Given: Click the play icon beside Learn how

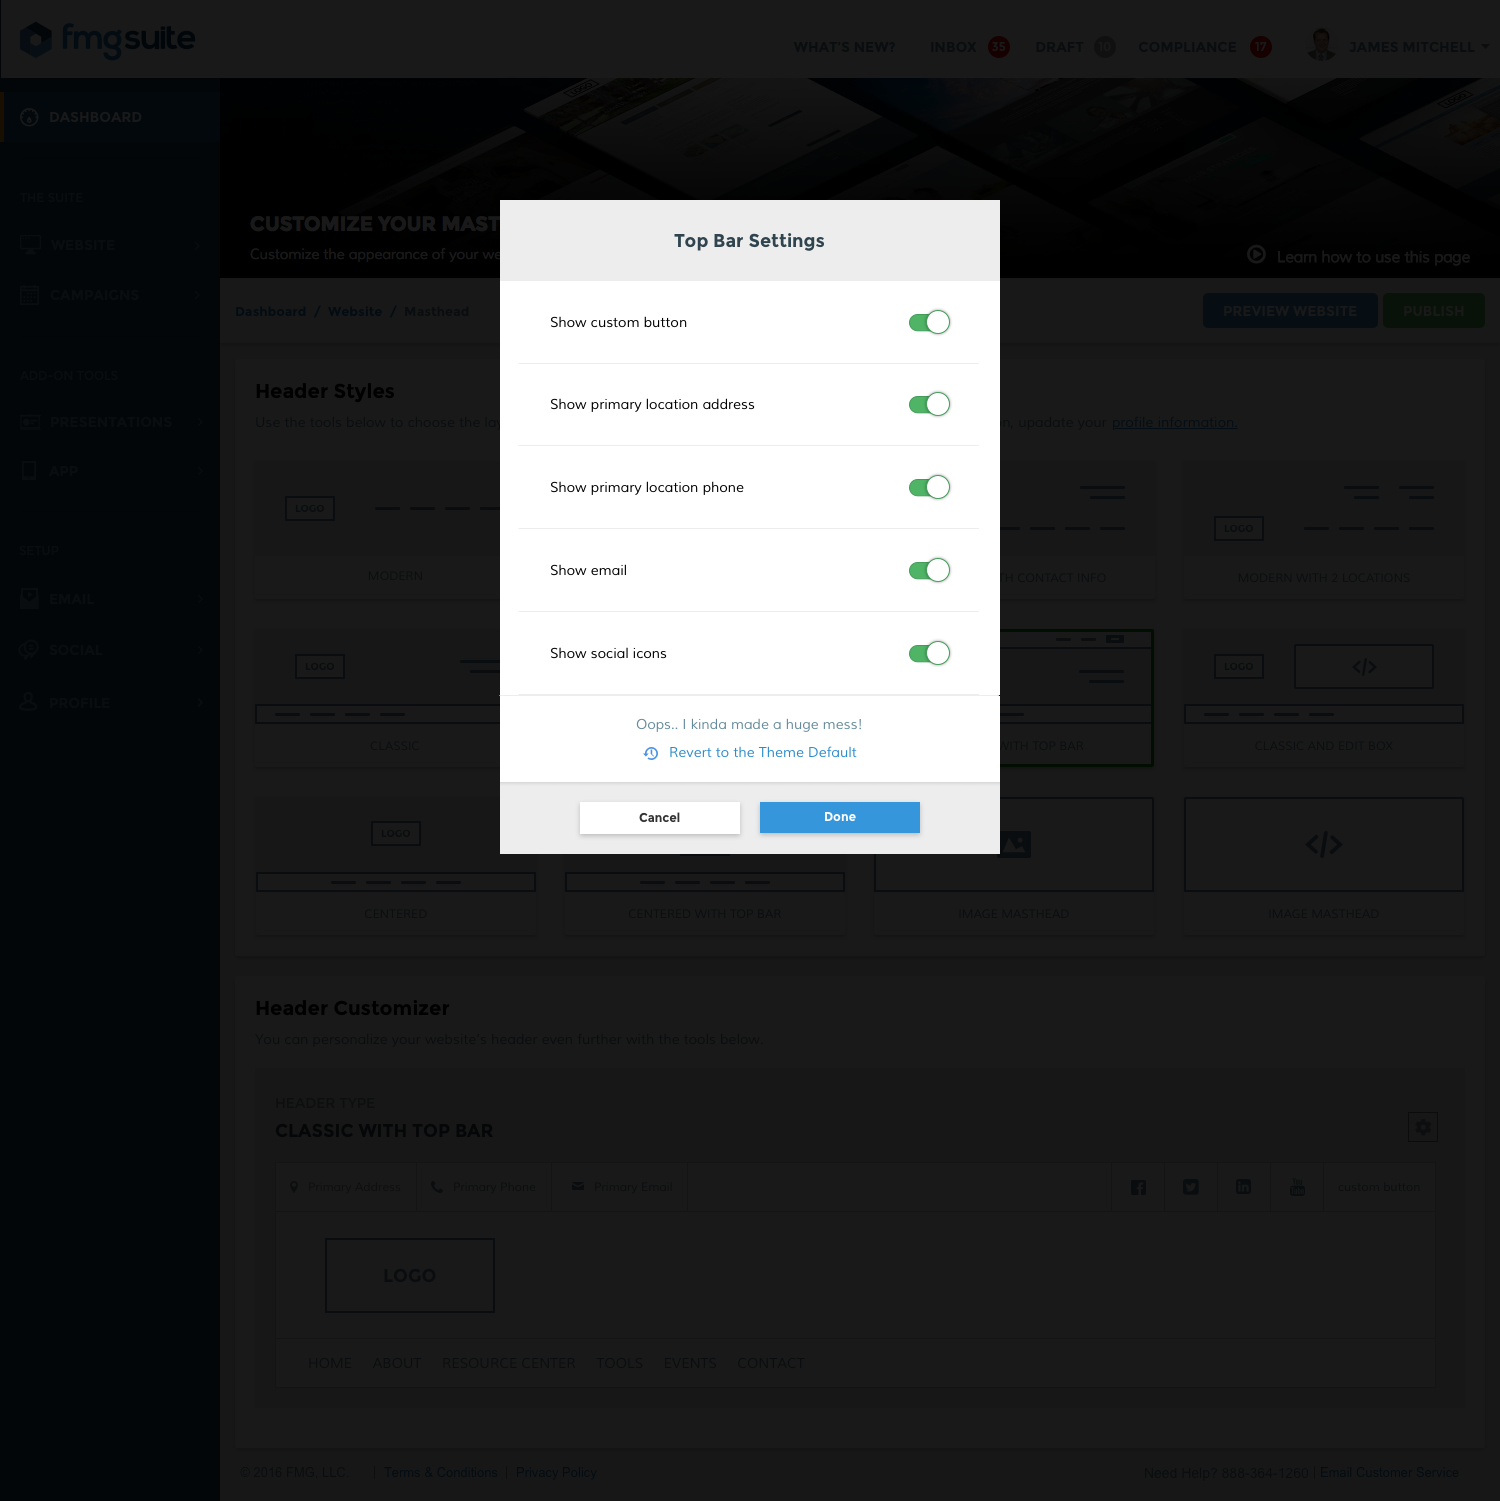Looking at the screenshot, I should [x=1256, y=255].
